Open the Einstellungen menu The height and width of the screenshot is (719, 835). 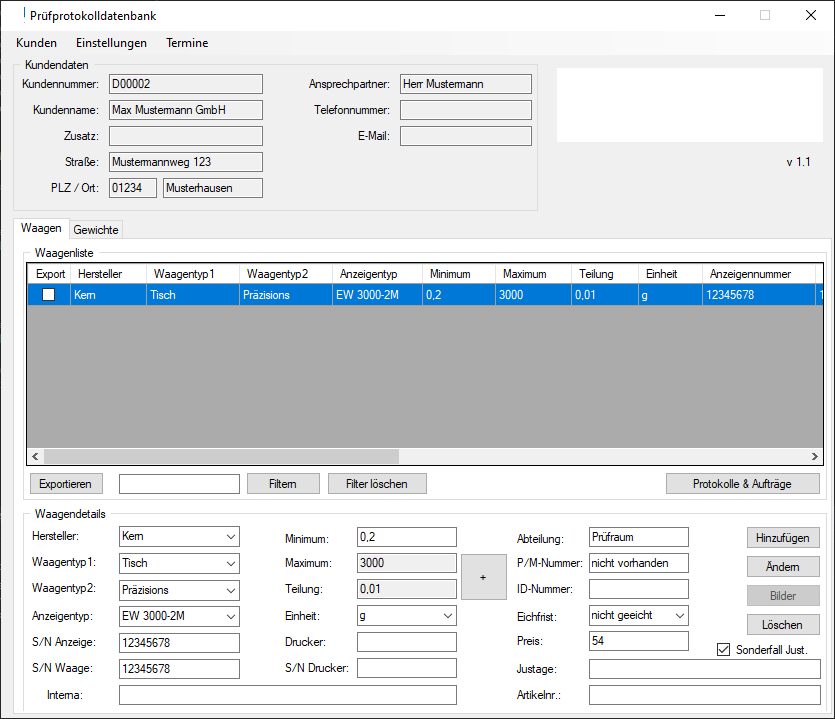coord(111,43)
